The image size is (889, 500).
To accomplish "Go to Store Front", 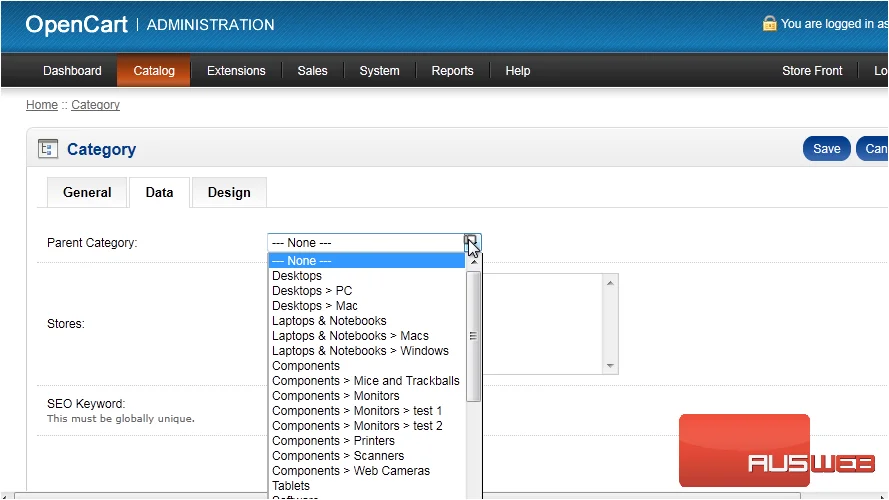I will (x=812, y=71).
